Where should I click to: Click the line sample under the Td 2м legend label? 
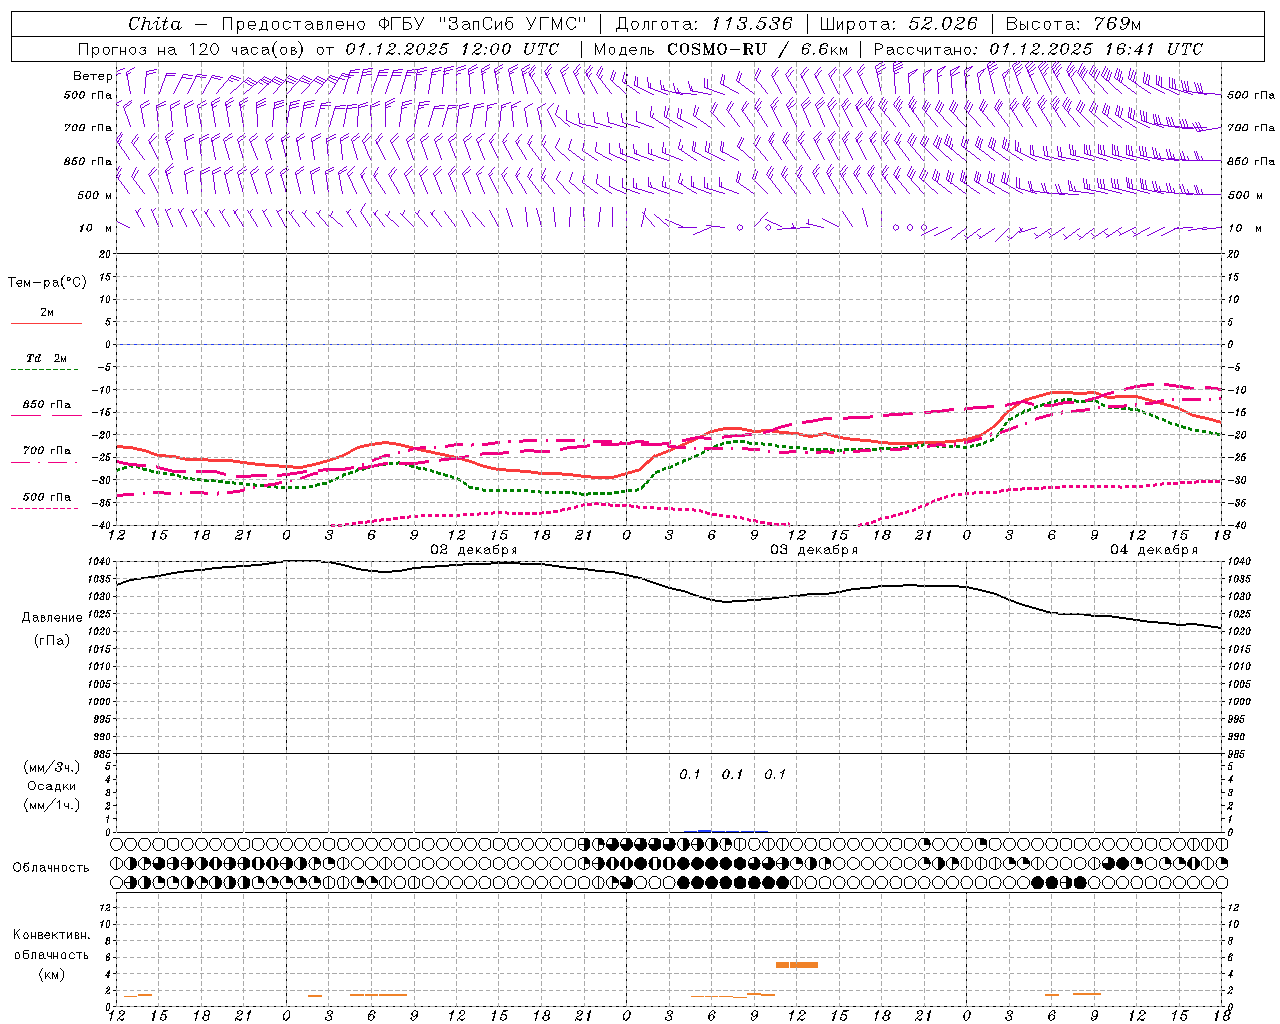[46, 370]
